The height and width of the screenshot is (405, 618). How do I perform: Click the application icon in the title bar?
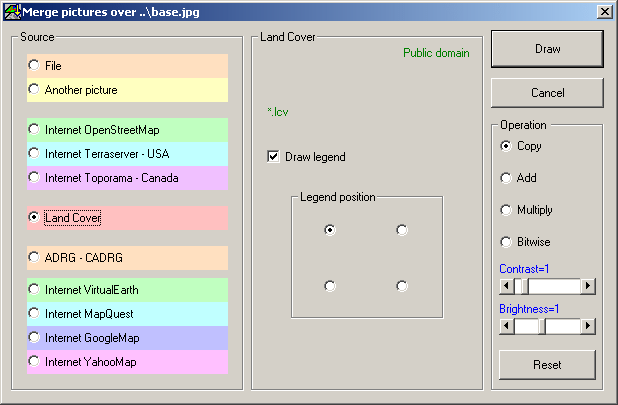point(11,10)
